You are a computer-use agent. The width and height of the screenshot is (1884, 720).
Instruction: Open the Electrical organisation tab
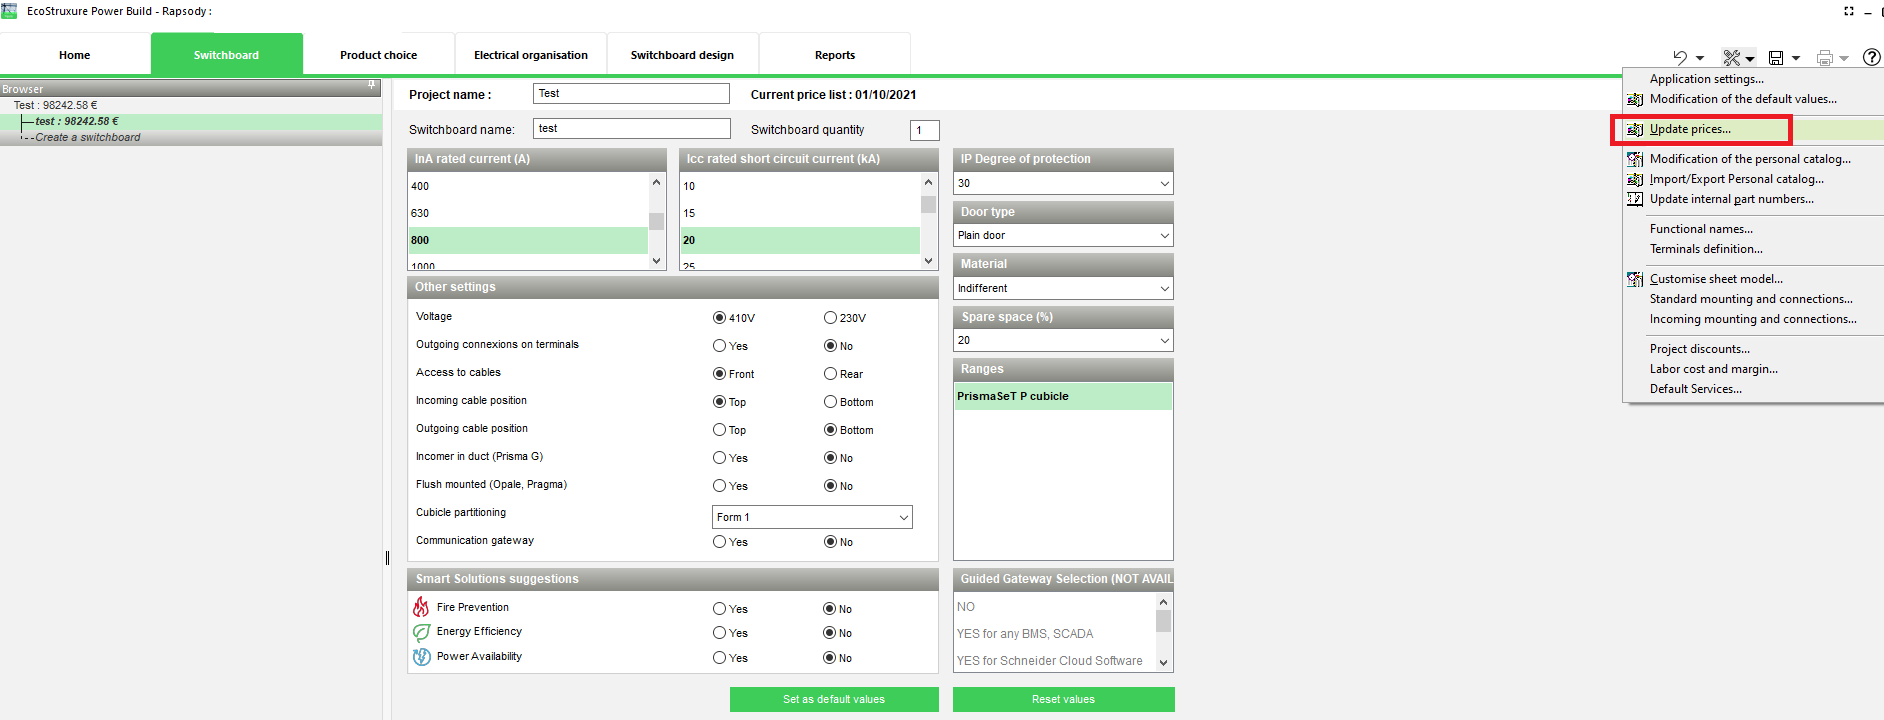pyautogui.click(x=531, y=55)
